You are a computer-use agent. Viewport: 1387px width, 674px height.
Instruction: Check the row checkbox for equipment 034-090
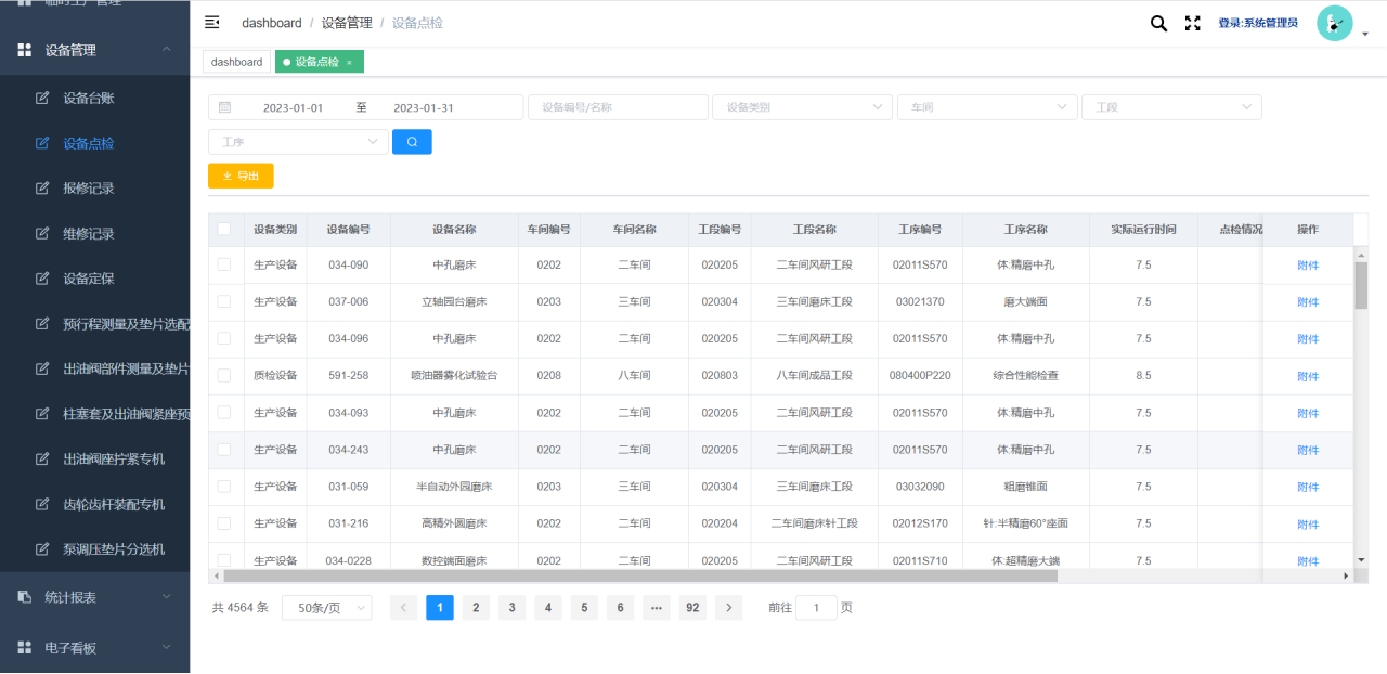pos(225,265)
